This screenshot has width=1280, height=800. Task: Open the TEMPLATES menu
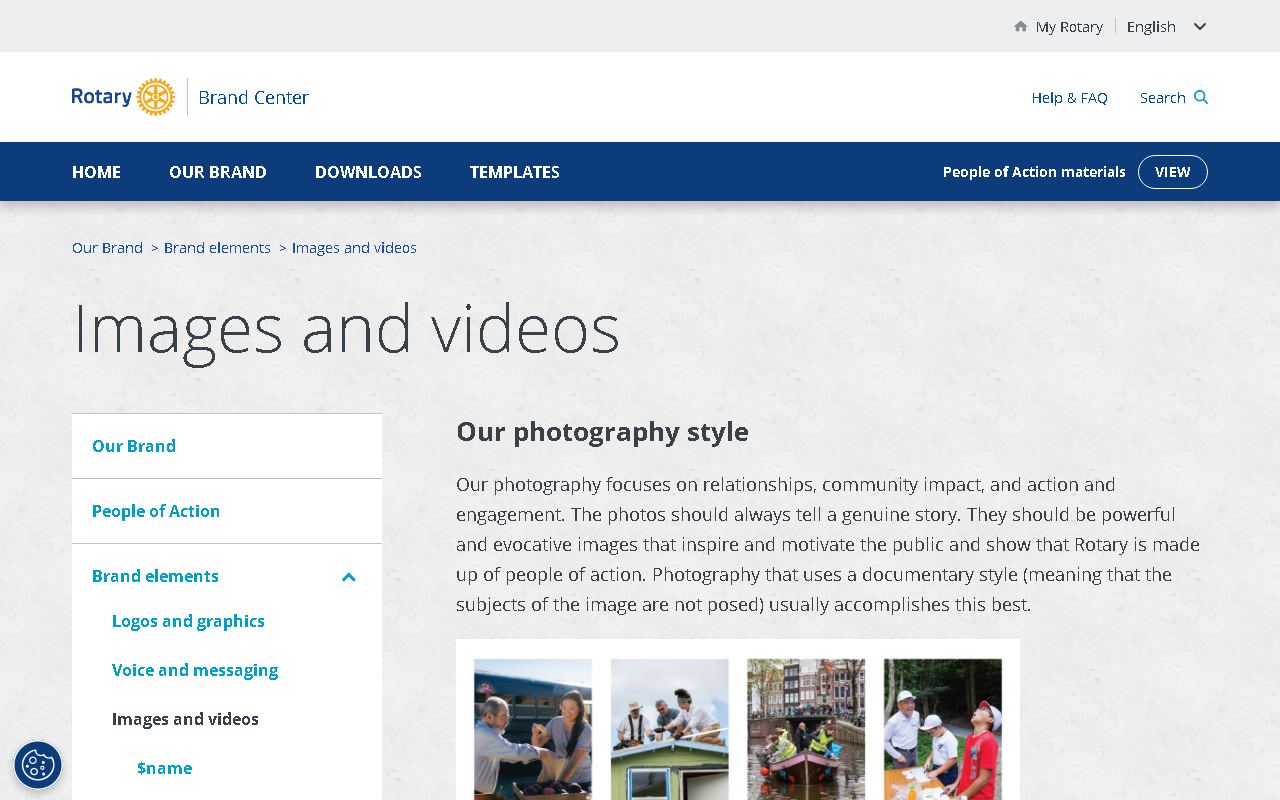pyautogui.click(x=515, y=172)
